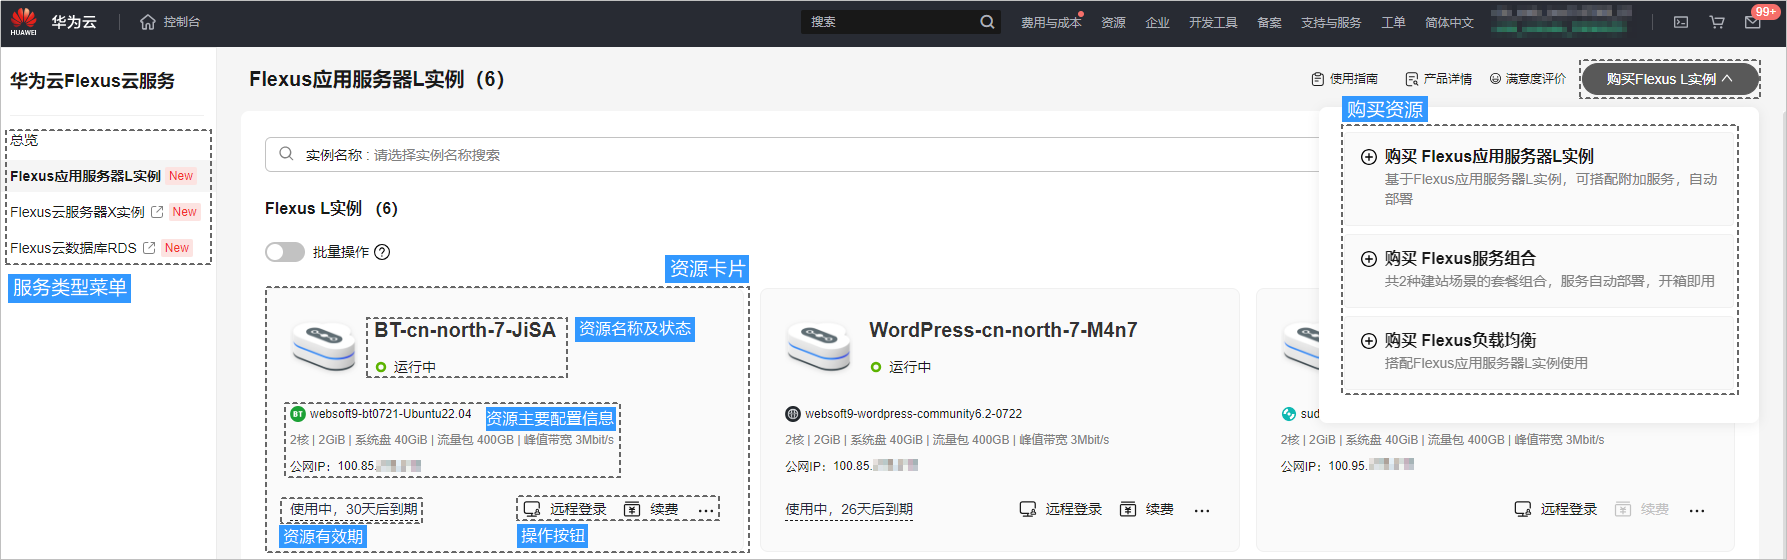Click the 使用指南 link
The image size is (1787, 560).
coord(1353,79)
